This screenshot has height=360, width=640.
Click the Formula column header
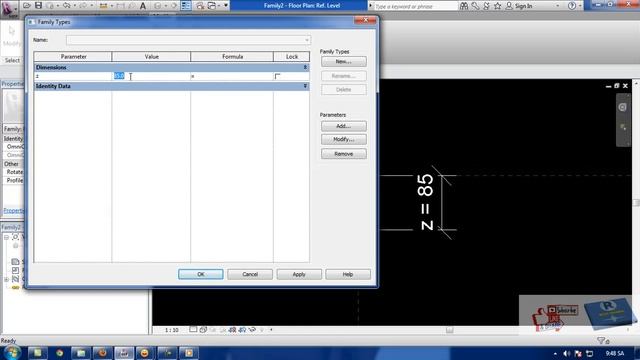click(x=232, y=57)
